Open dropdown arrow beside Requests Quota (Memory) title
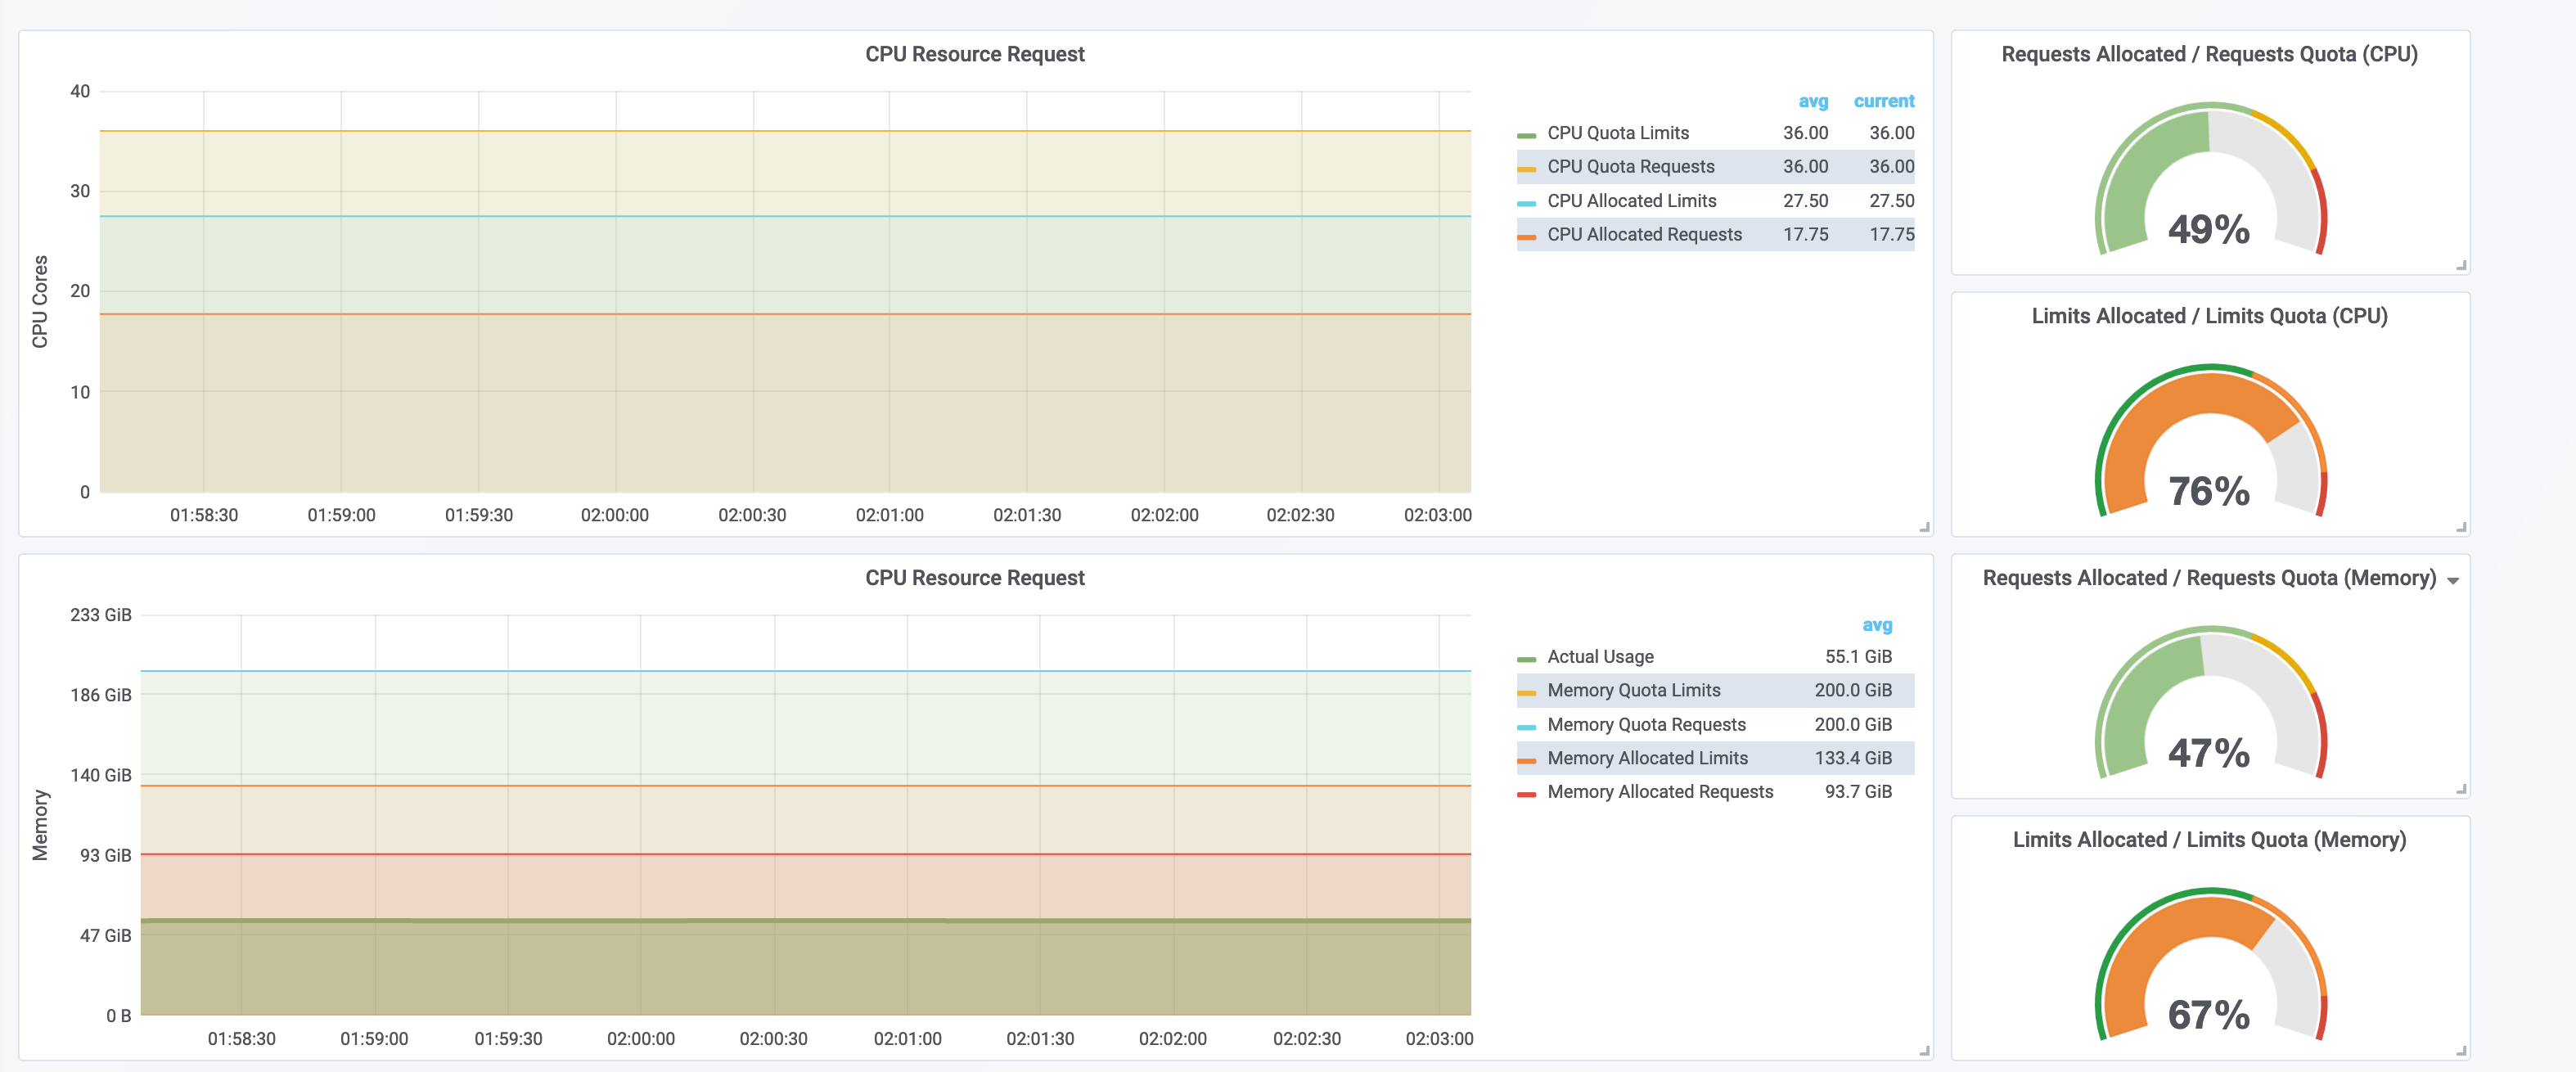Viewport: 2576px width, 1072px height. tap(2452, 581)
